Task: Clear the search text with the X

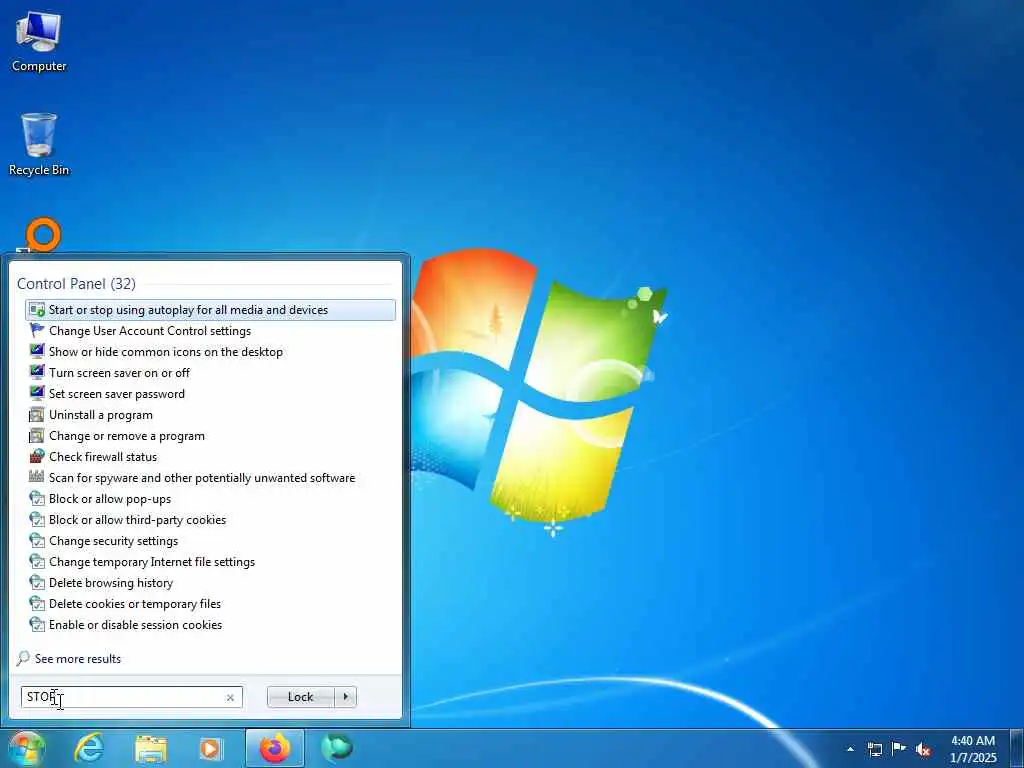Action: click(230, 697)
